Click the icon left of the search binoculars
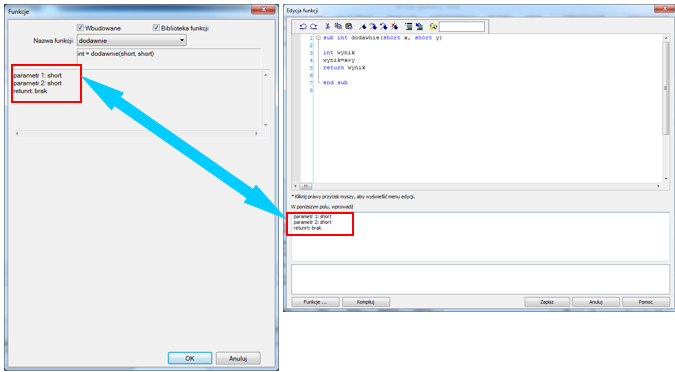The width and height of the screenshot is (675, 372). coord(419,27)
